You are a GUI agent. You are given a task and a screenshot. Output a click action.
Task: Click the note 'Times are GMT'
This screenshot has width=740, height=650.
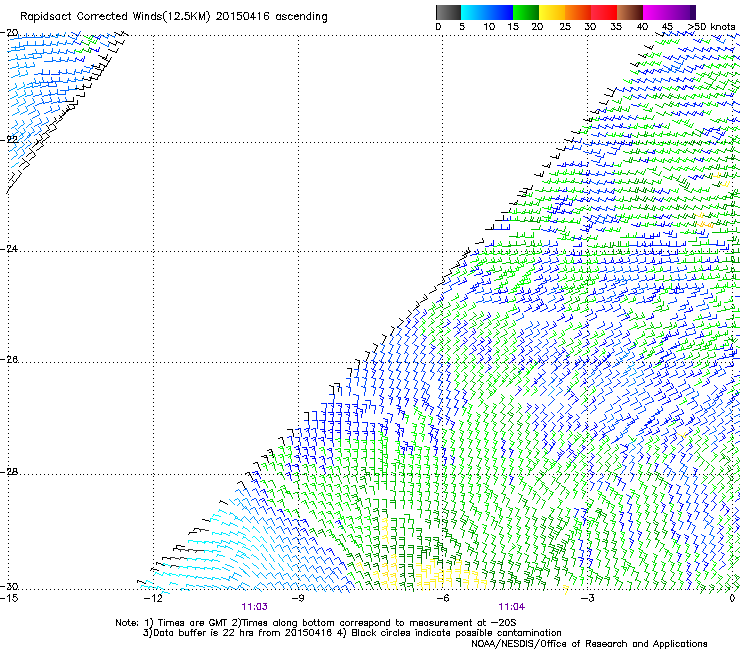pyautogui.click(x=193, y=623)
